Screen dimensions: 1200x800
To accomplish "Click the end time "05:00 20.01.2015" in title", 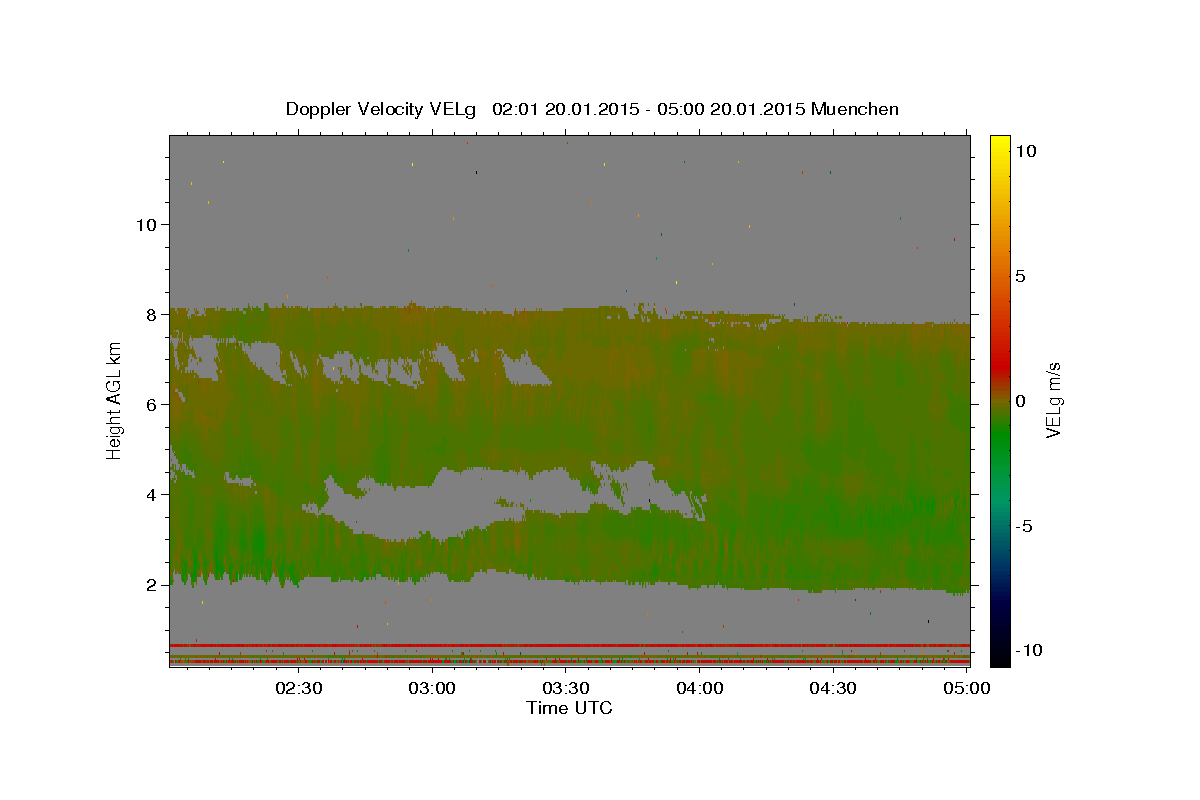I will [x=729, y=109].
